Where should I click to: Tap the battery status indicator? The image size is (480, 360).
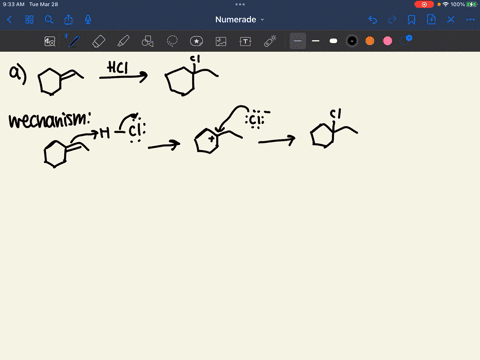coord(472,4)
